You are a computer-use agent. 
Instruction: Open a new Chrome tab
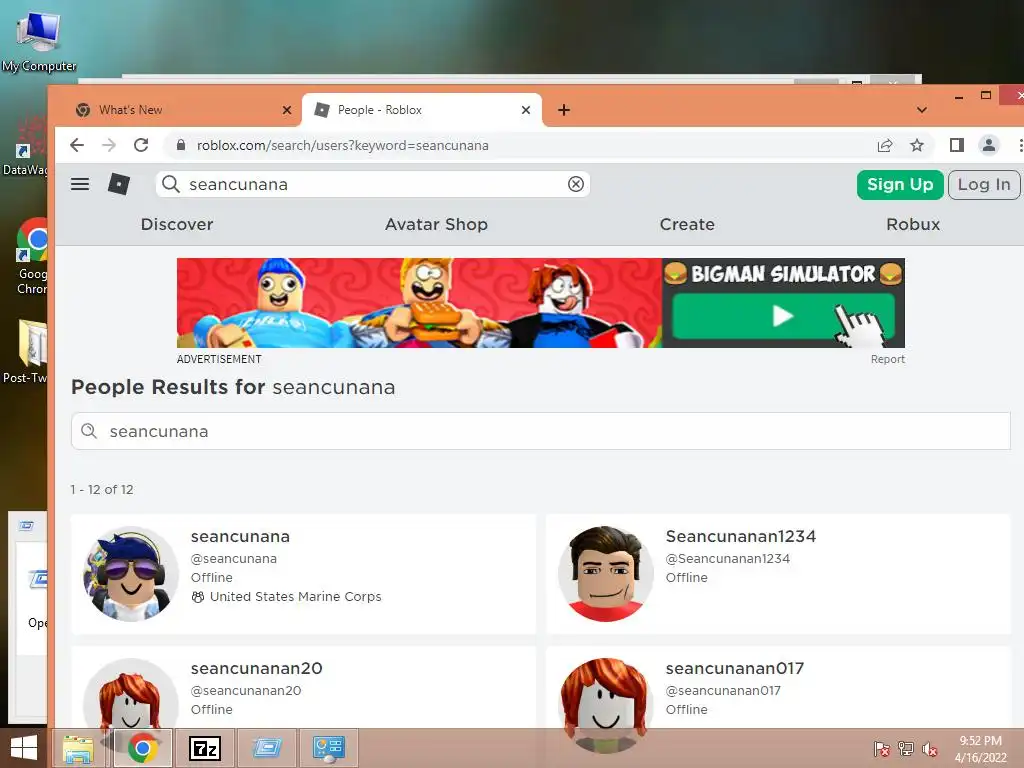pyautogui.click(x=564, y=110)
